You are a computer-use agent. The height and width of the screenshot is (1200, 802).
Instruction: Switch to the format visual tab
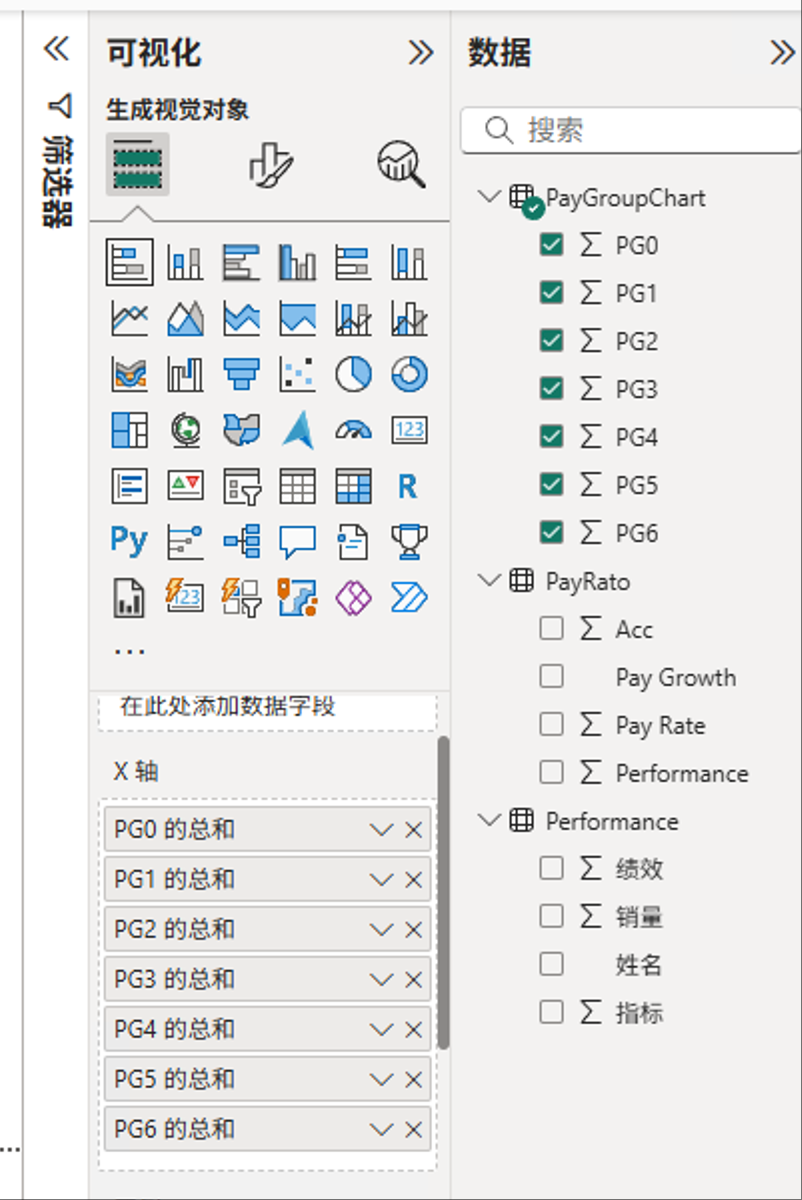click(270, 164)
